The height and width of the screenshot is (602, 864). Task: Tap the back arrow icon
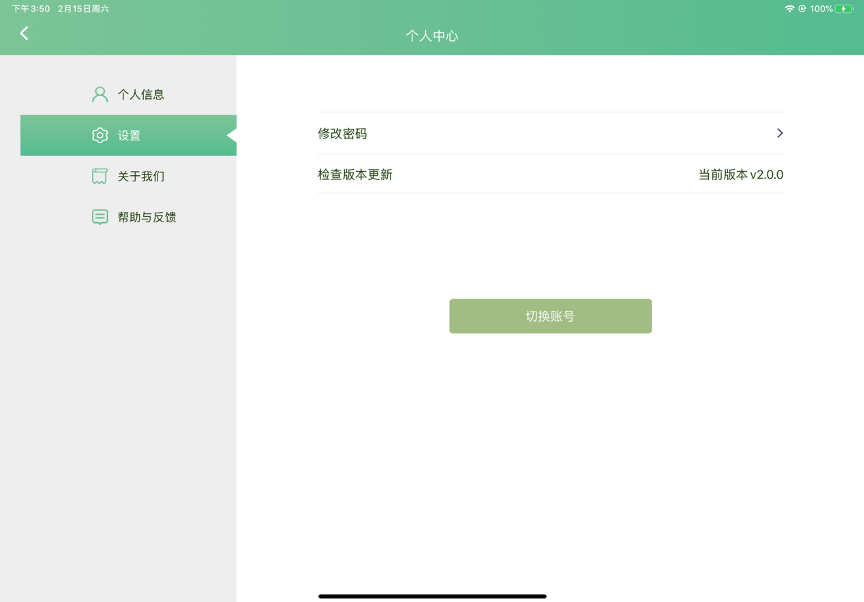(x=24, y=34)
